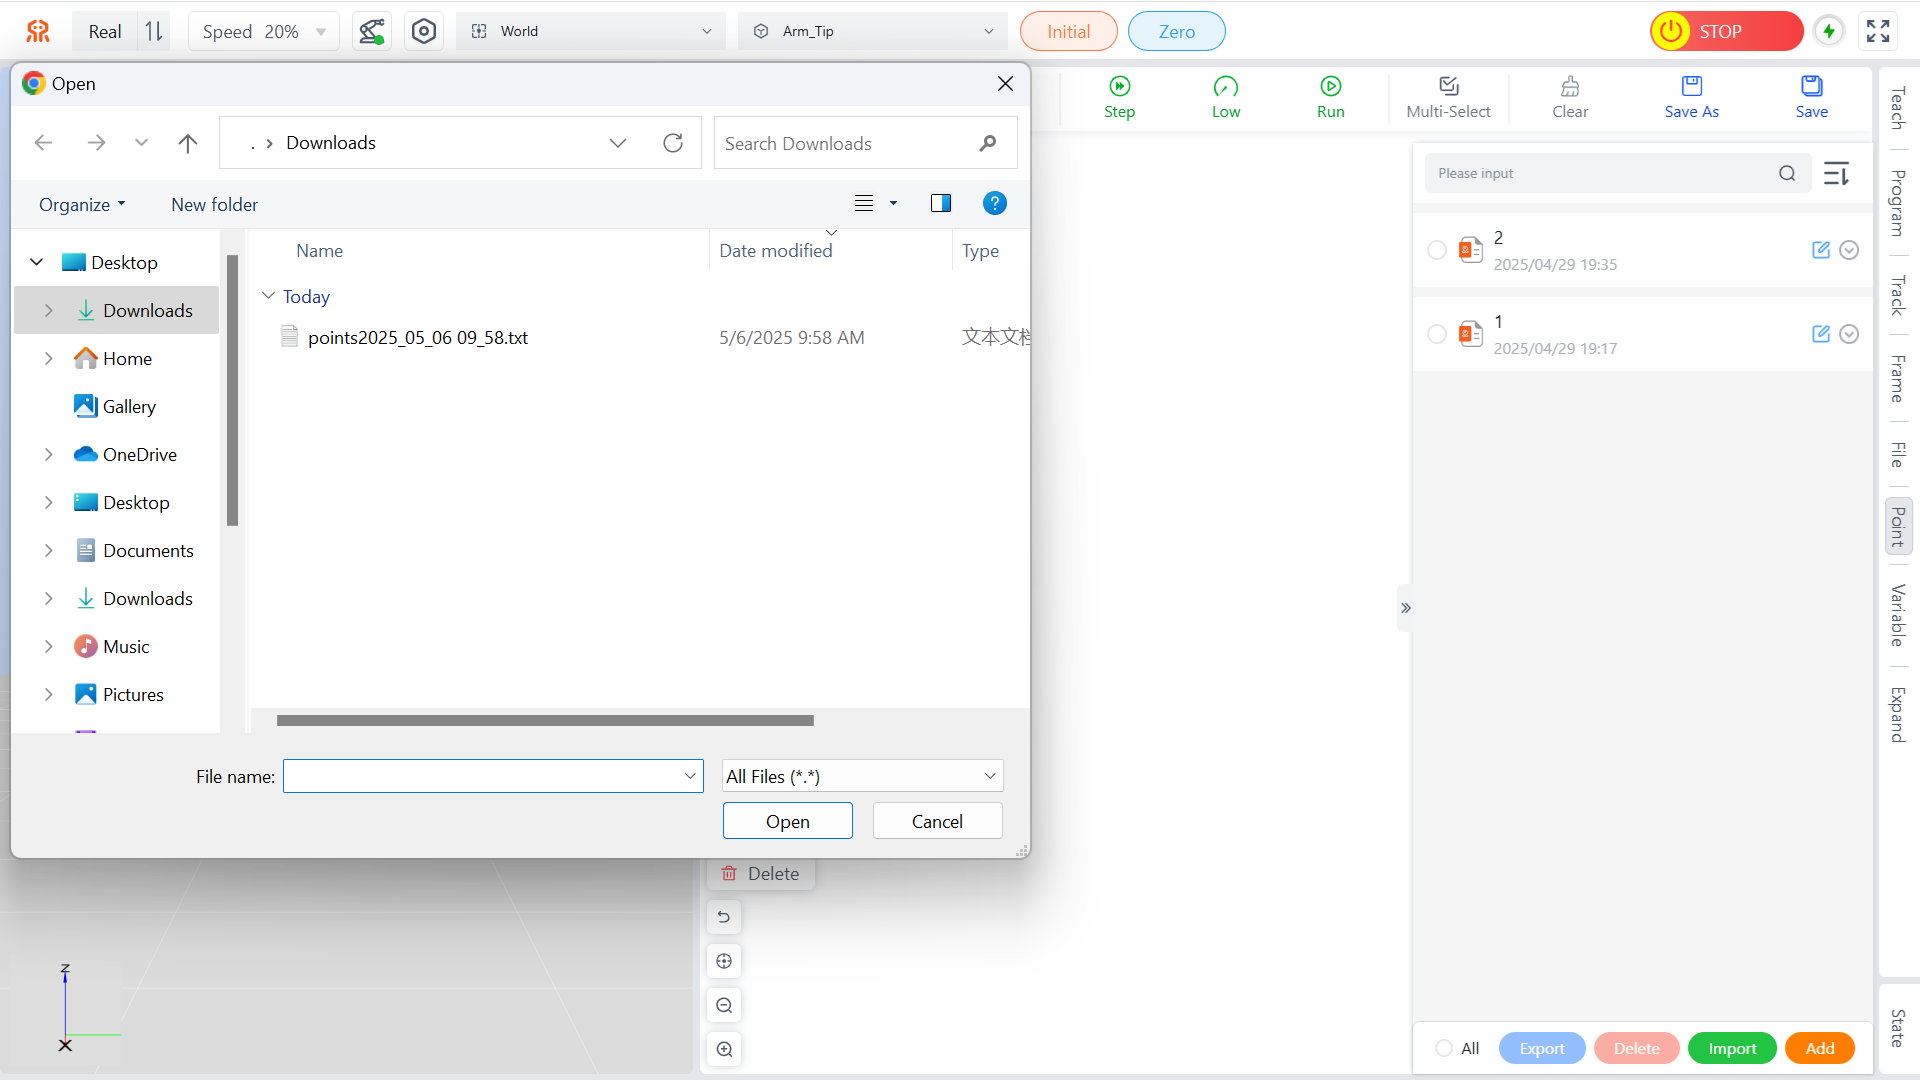Image resolution: width=1920 pixels, height=1080 pixels.
Task: Click the Clear brush icon
Action: click(x=1569, y=87)
